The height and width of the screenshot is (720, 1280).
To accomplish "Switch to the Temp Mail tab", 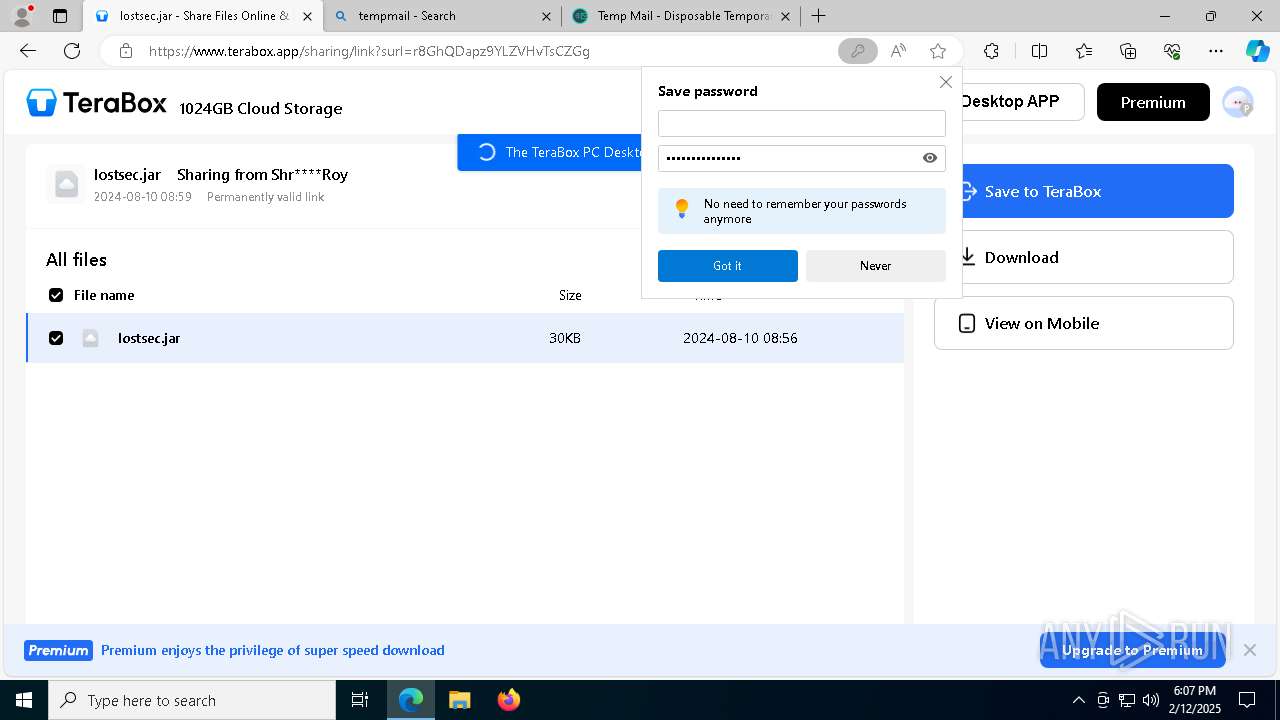I will pos(680,16).
